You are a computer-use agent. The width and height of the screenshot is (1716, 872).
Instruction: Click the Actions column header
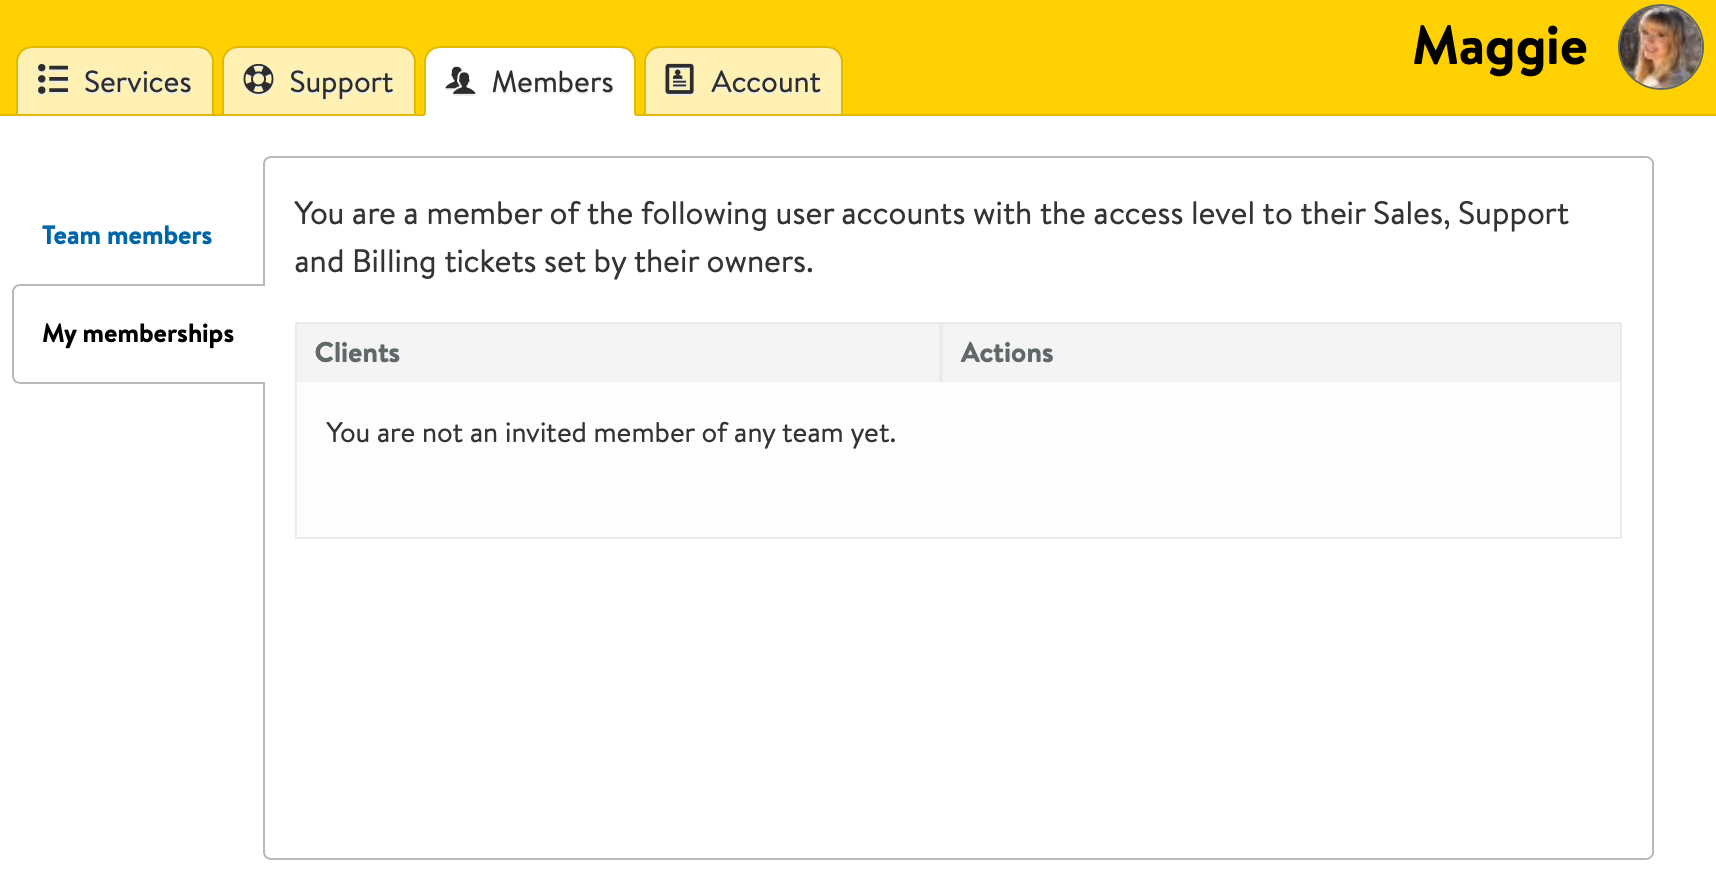click(1281, 353)
